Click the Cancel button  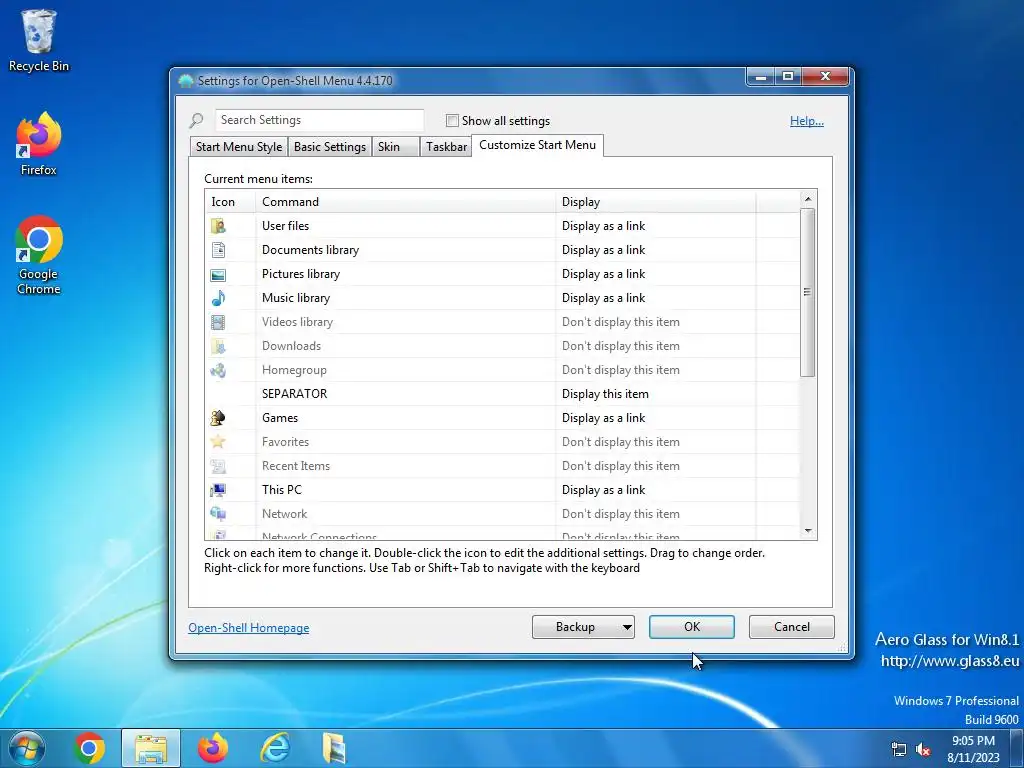click(x=792, y=627)
